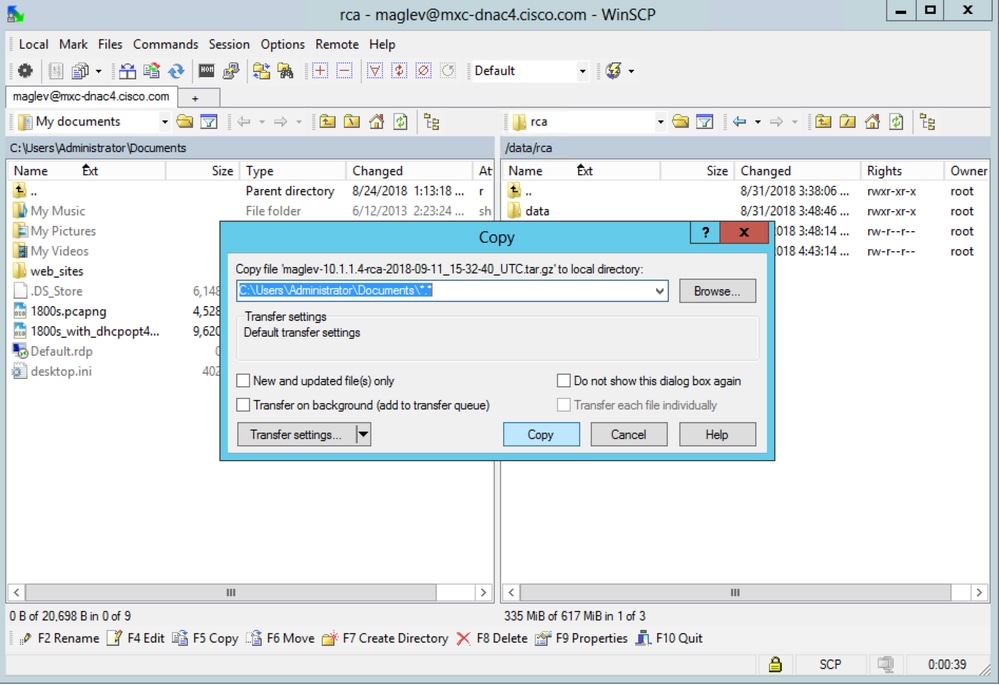Click Help button in Copy dialog

tap(717, 435)
